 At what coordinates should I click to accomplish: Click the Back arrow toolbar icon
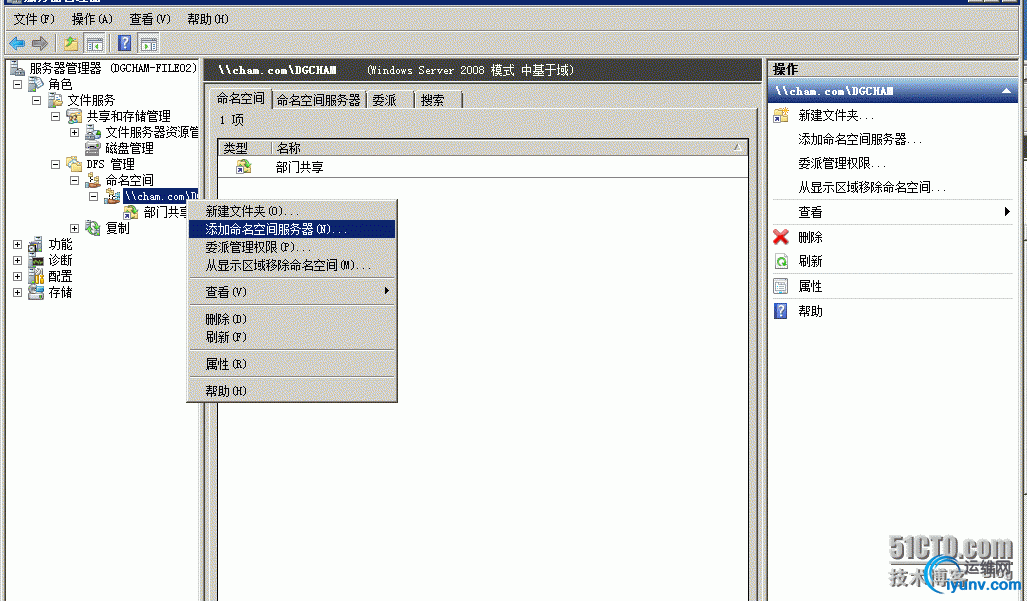click(17, 44)
